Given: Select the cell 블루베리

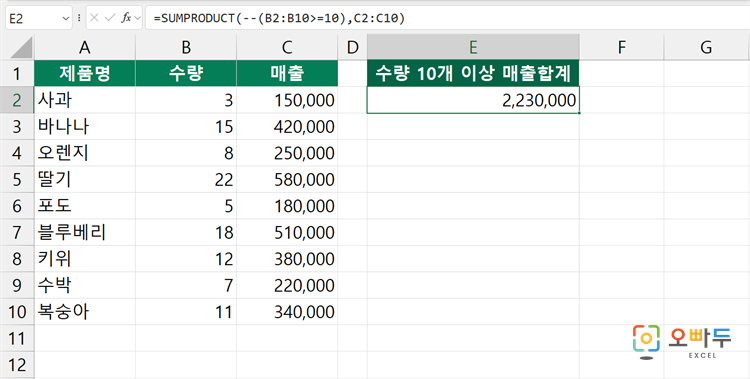Looking at the screenshot, I should click(85, 233).
